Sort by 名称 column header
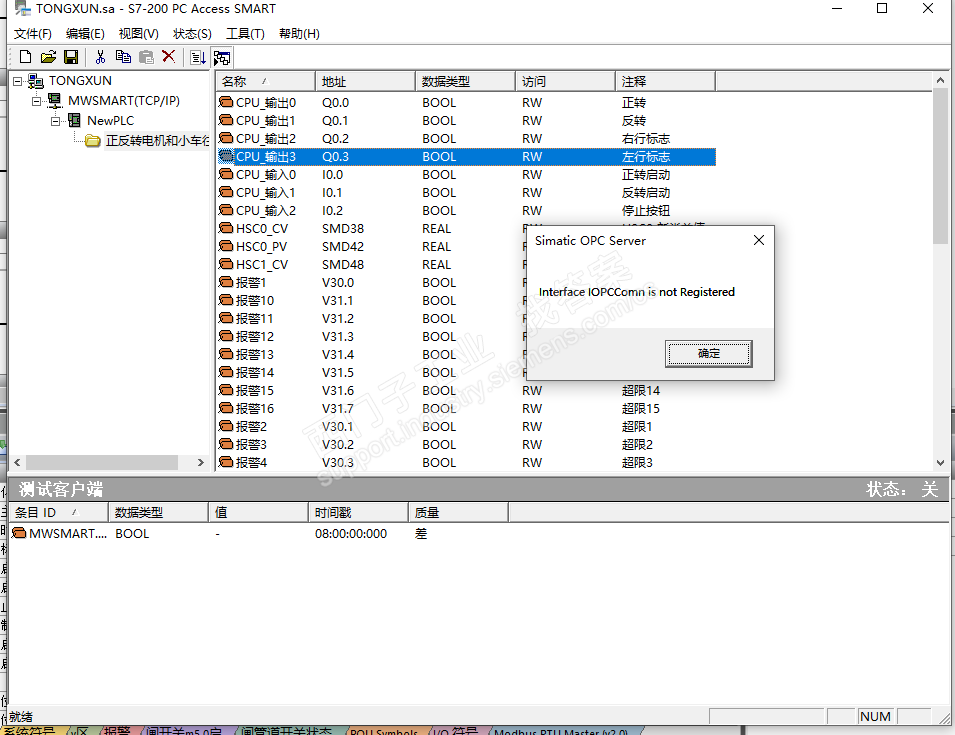 click(265, 81)
